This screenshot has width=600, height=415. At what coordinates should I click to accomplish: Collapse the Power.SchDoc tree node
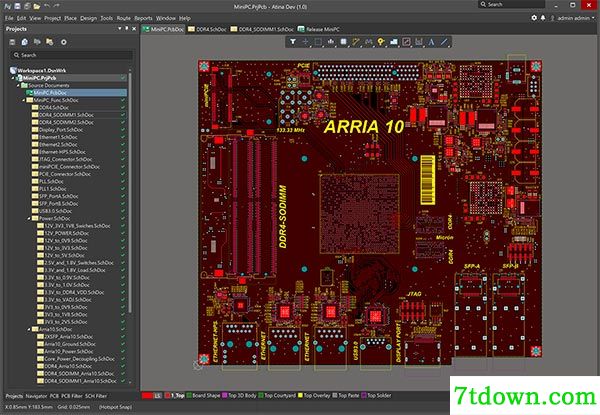29,218
